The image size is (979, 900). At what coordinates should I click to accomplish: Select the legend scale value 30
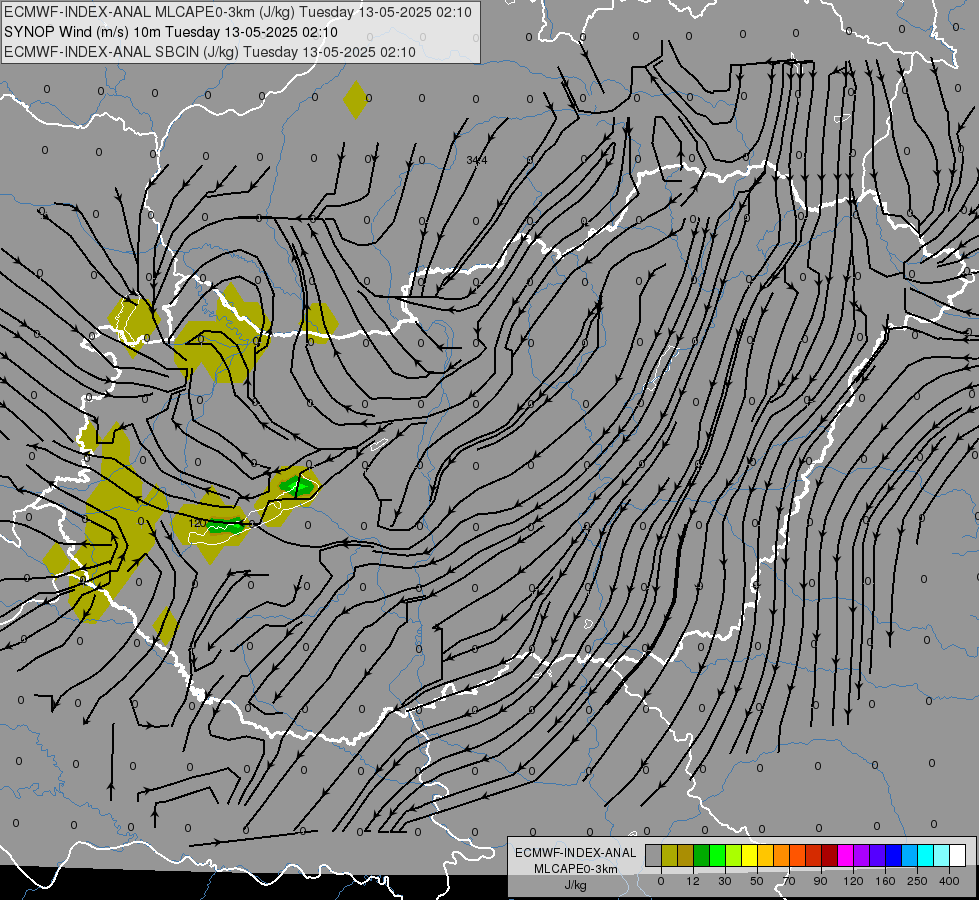tap(725, 881)
